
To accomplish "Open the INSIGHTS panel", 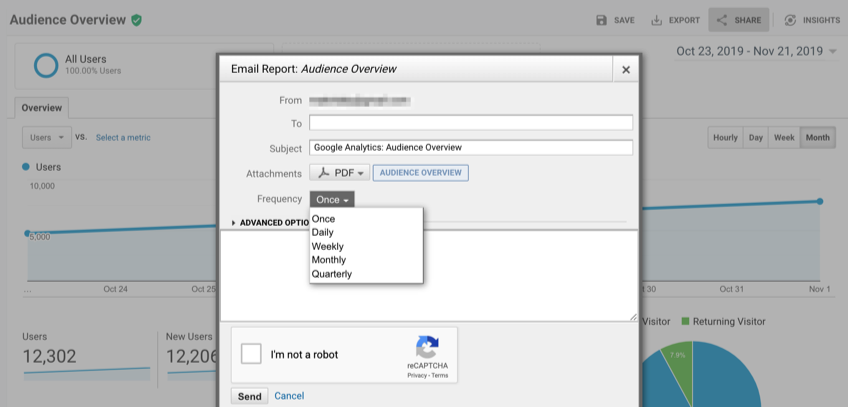I will [x=812, y=20].
